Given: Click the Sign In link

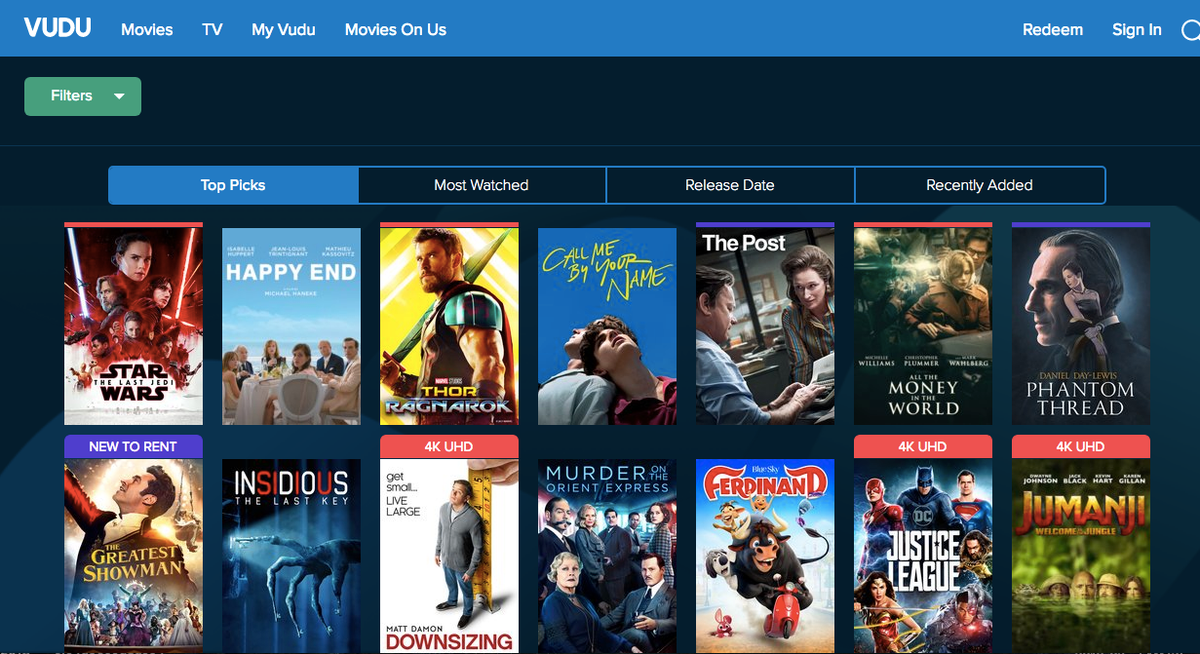Looking at the screenshot, I should coord(1136,30).
